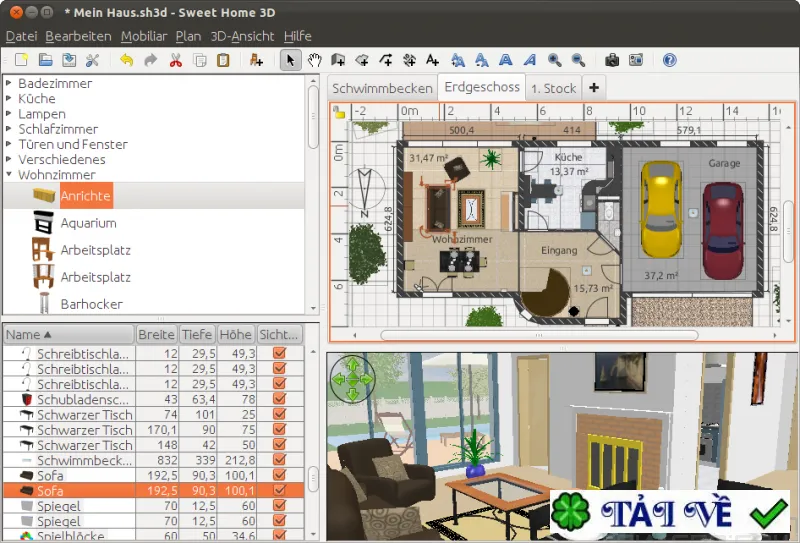Select the Create walls tool

[x=338, y=60]
